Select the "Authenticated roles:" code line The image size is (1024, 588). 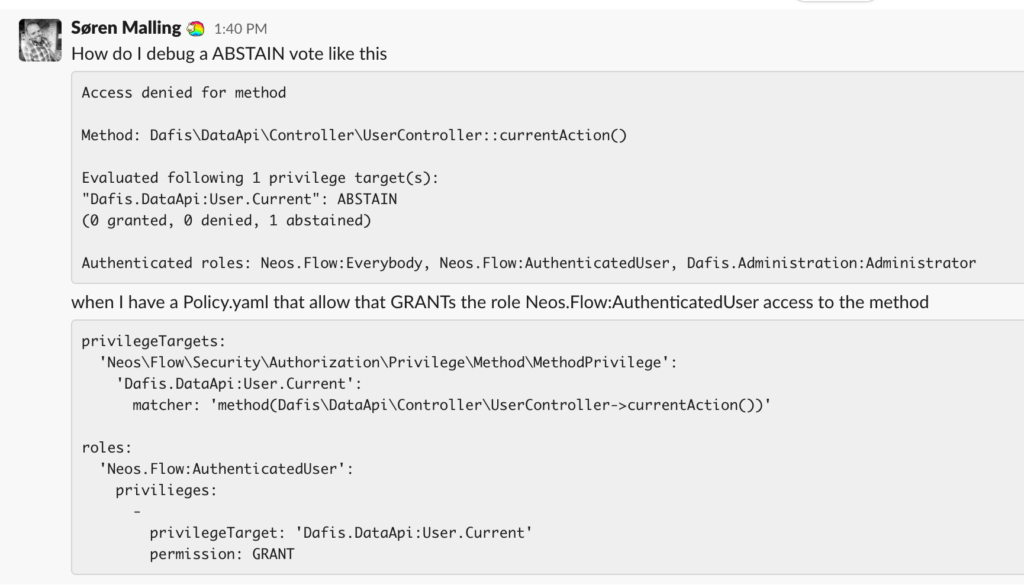click(x=528, y=263)
